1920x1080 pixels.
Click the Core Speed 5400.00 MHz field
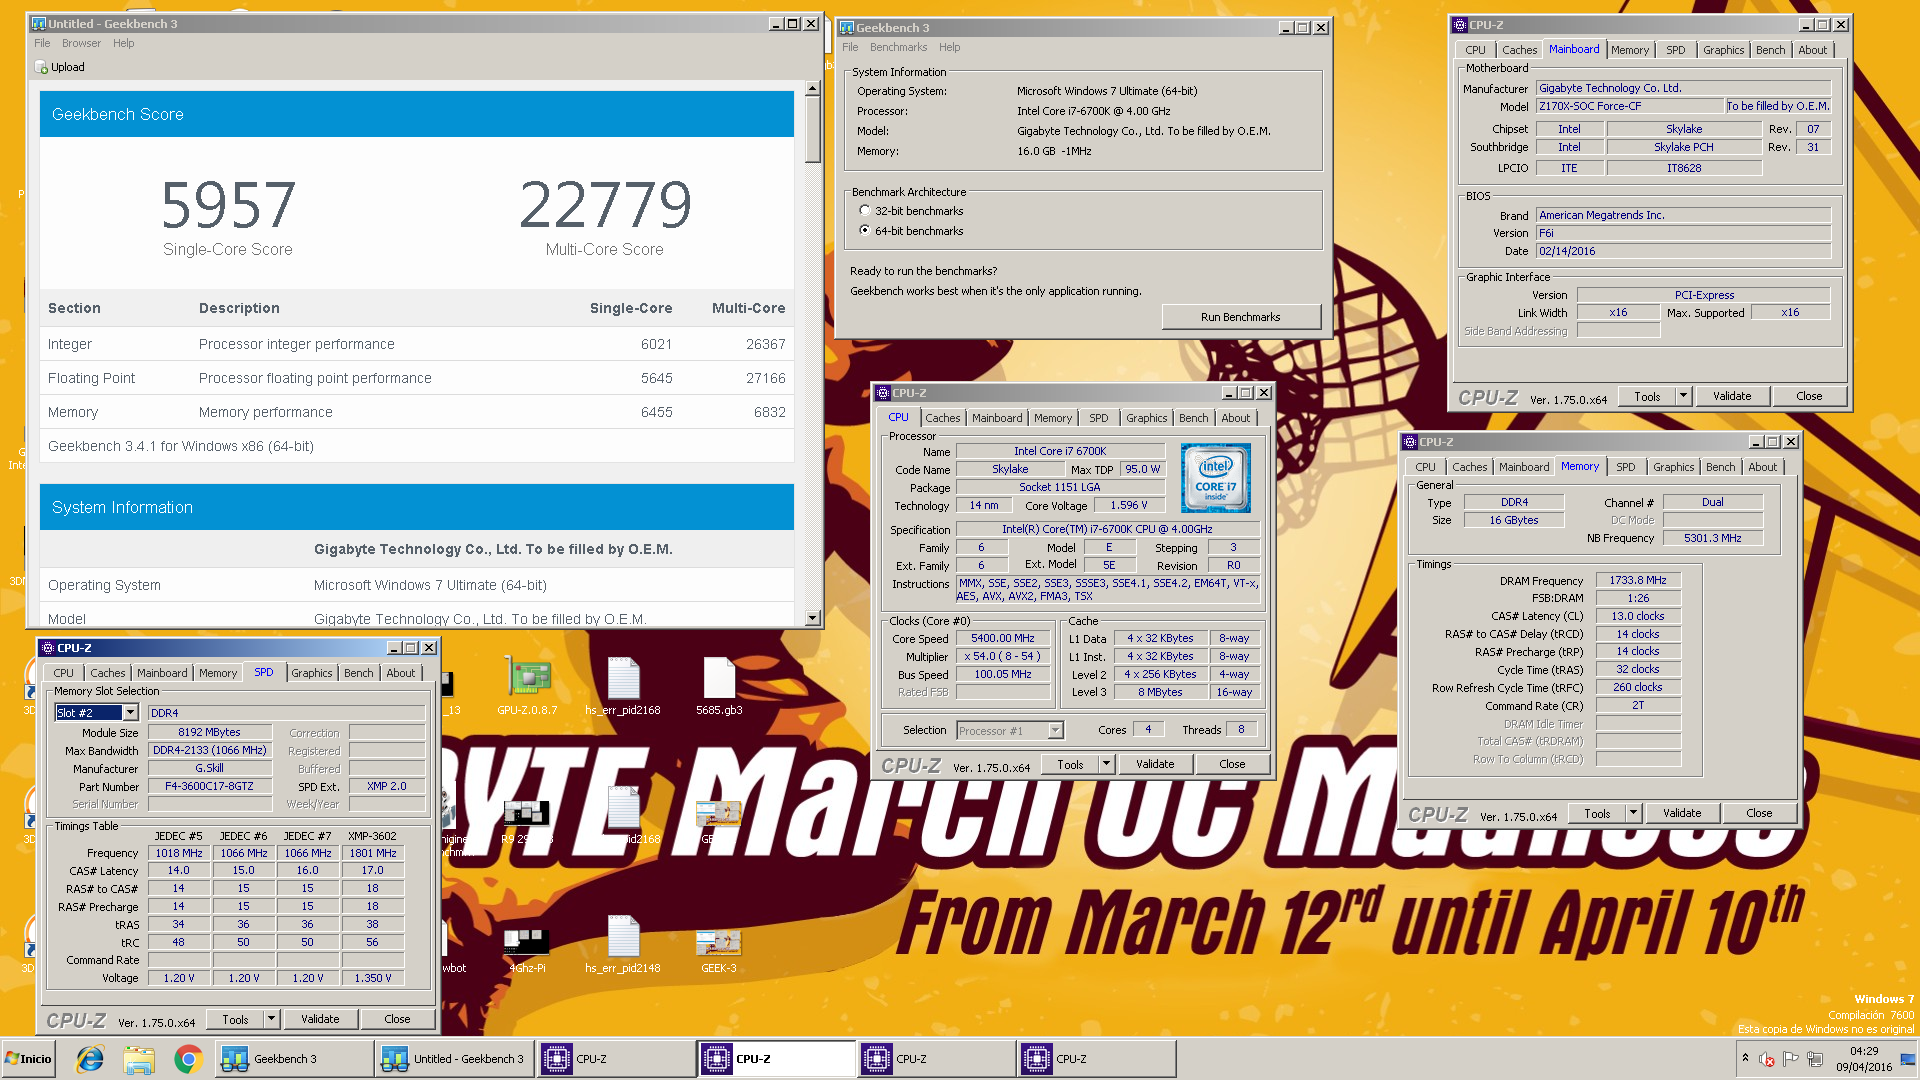coord(1003,639)
